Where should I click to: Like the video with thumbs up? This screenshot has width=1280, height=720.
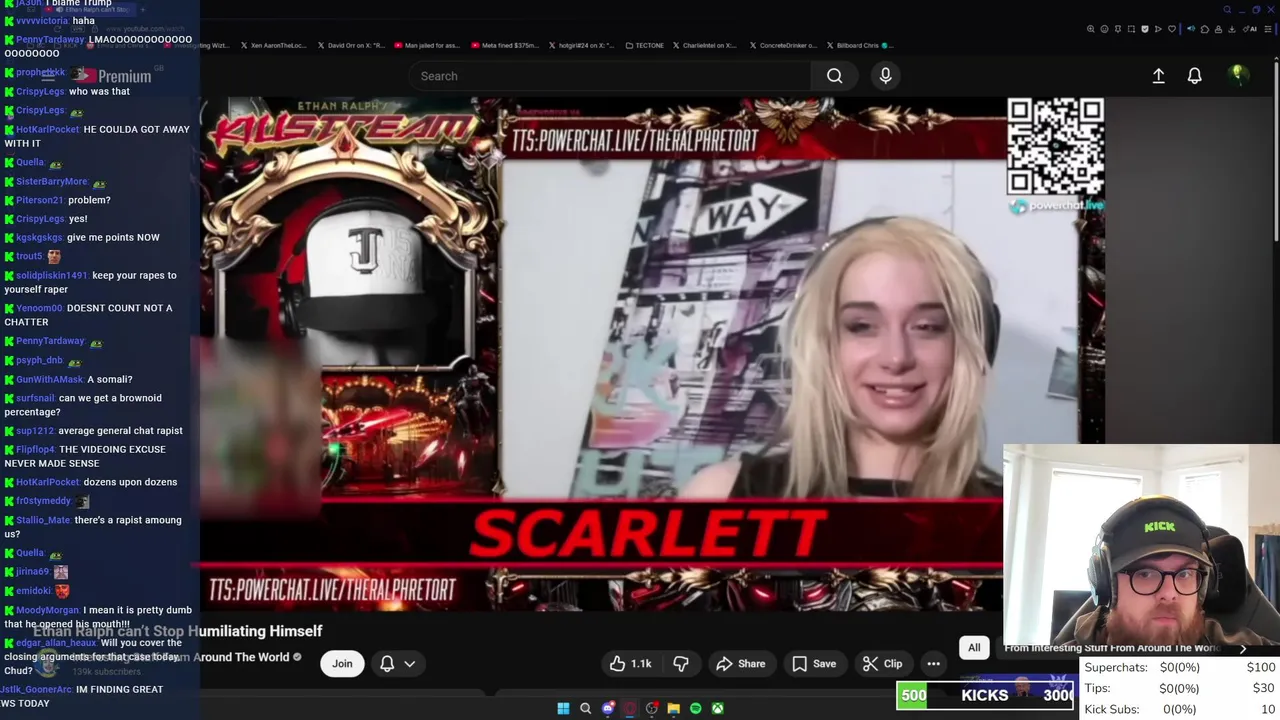pyautogui.click(x=631, y=663)
